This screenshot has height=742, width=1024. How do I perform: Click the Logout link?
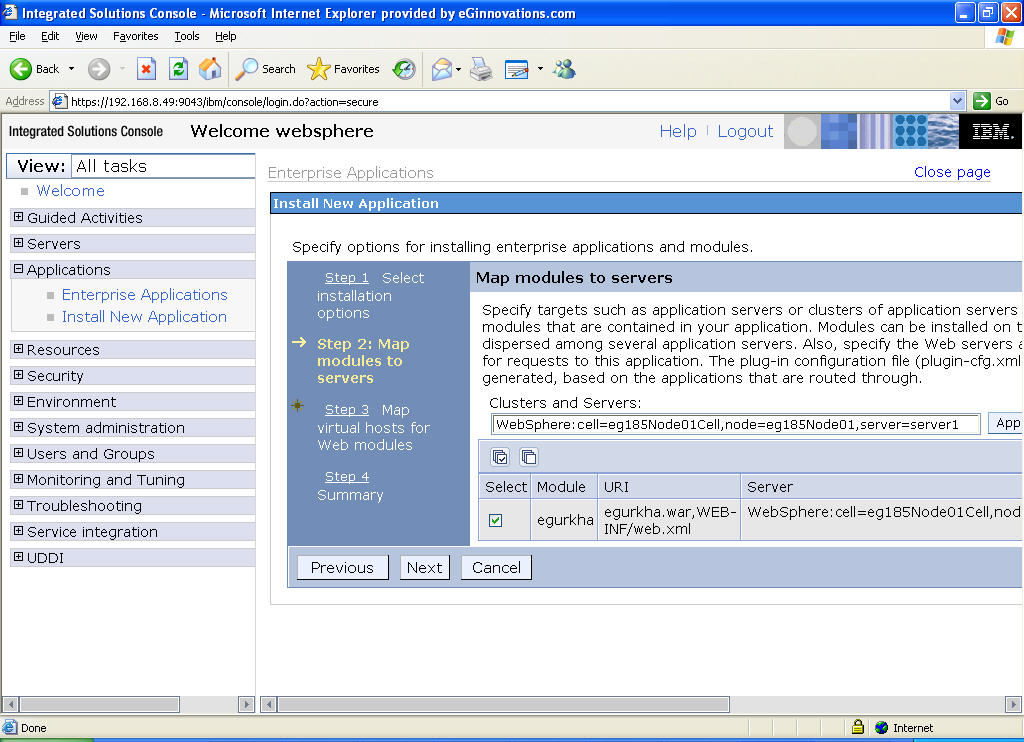tap(745, 131)
